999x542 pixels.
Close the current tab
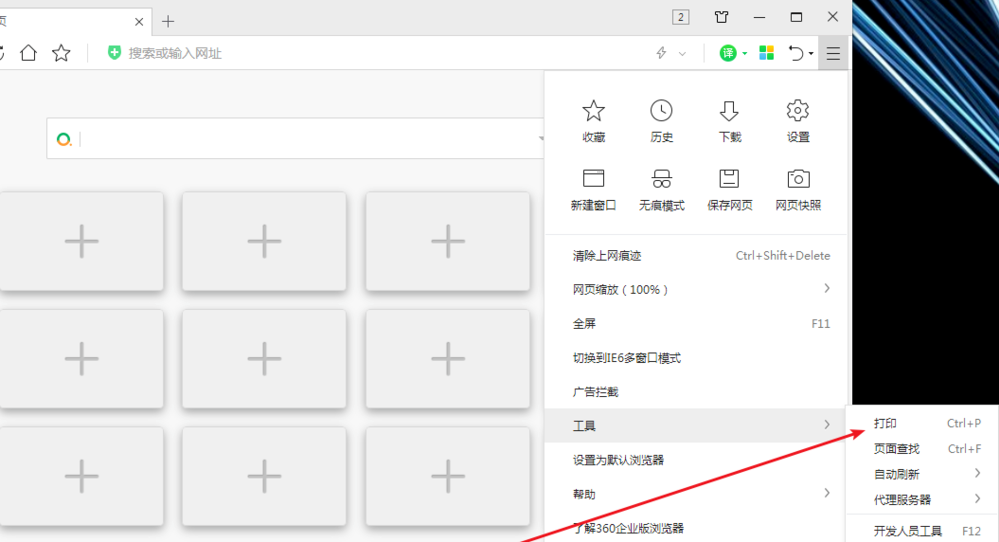pyautogui.click(x=139, y=22)
